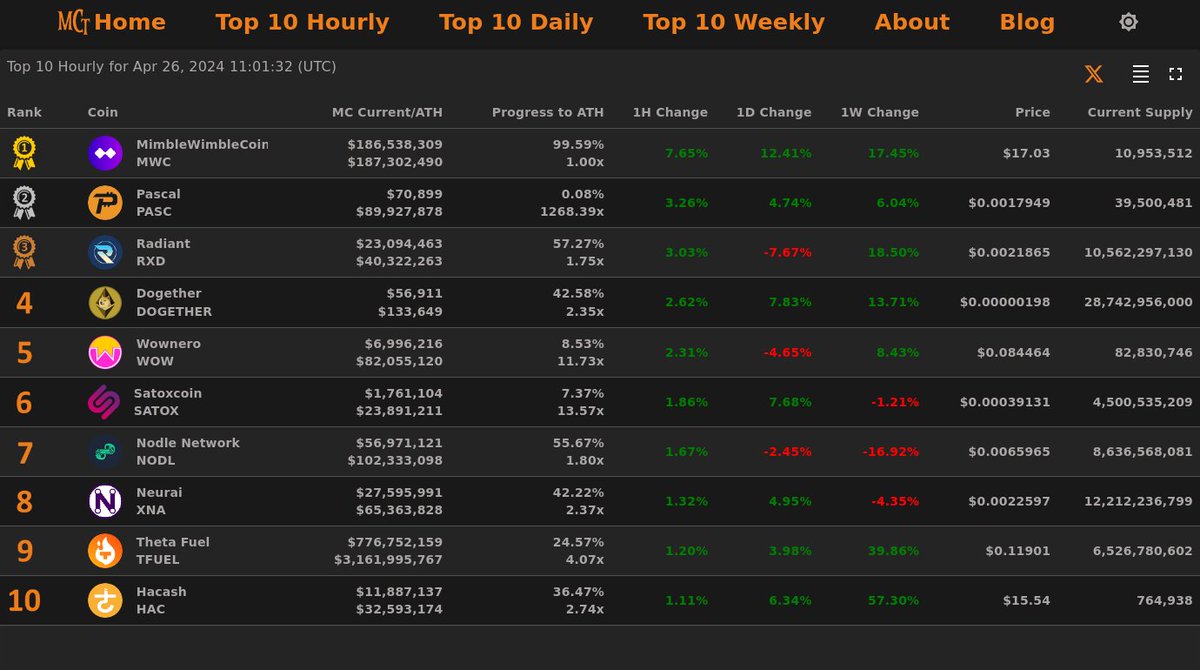Click the Nodle Network logo icon
The width and height of the screenshot is (1200, 670).
[x=105, y=452]
